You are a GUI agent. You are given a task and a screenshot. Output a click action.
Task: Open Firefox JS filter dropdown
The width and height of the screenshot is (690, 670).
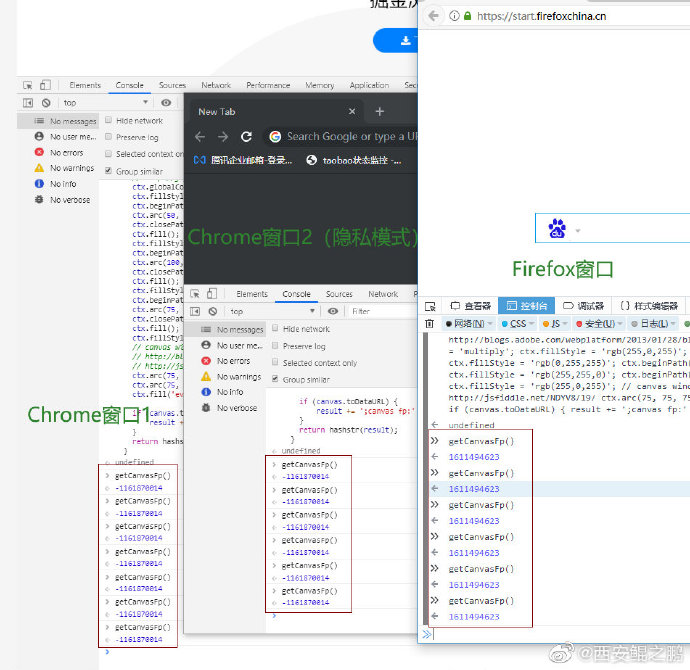pyautogui.click(x=554, y=324)
